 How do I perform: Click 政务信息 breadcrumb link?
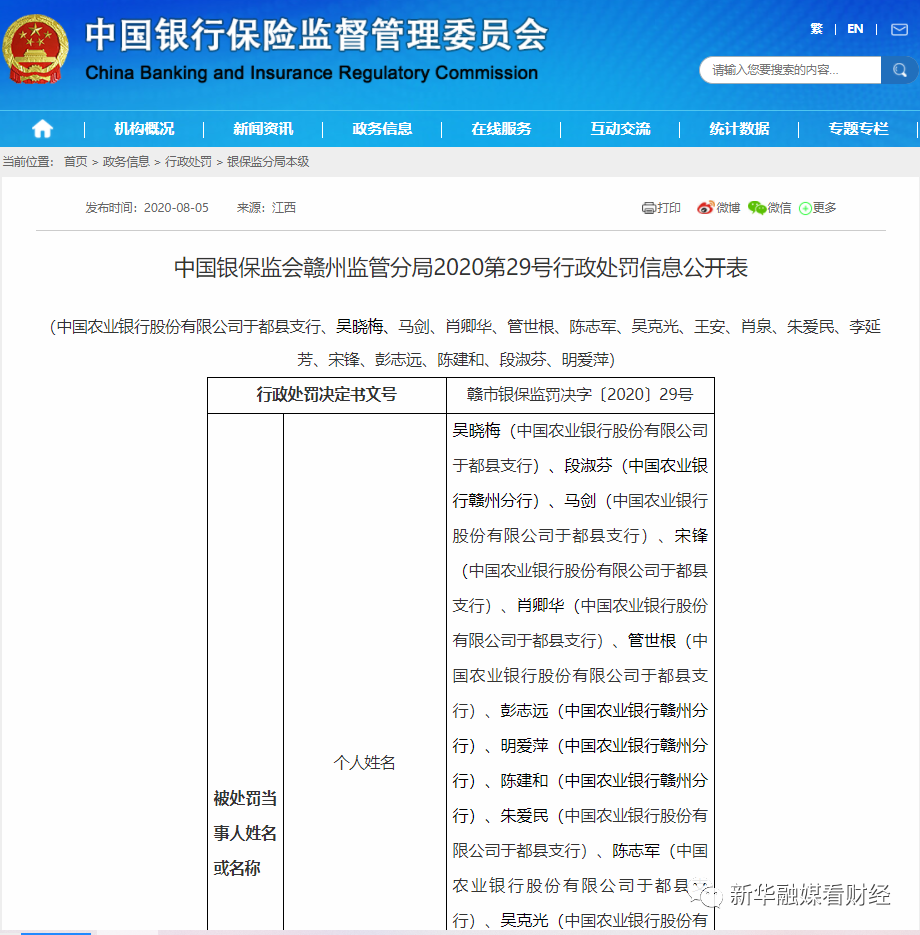tap(126, 162)
